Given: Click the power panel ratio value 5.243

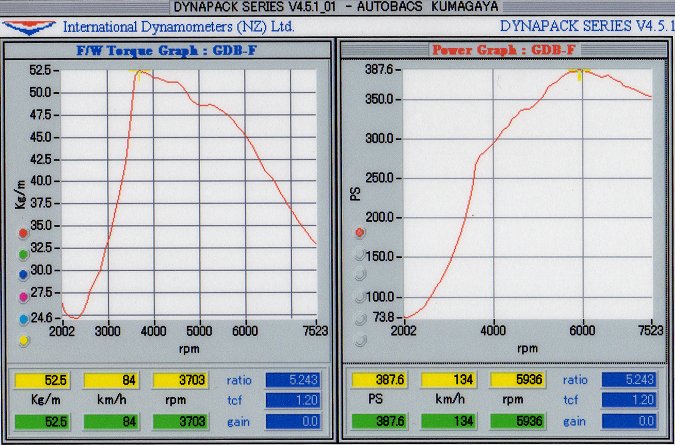Looking at the screenshot, I should coord(629,380).
